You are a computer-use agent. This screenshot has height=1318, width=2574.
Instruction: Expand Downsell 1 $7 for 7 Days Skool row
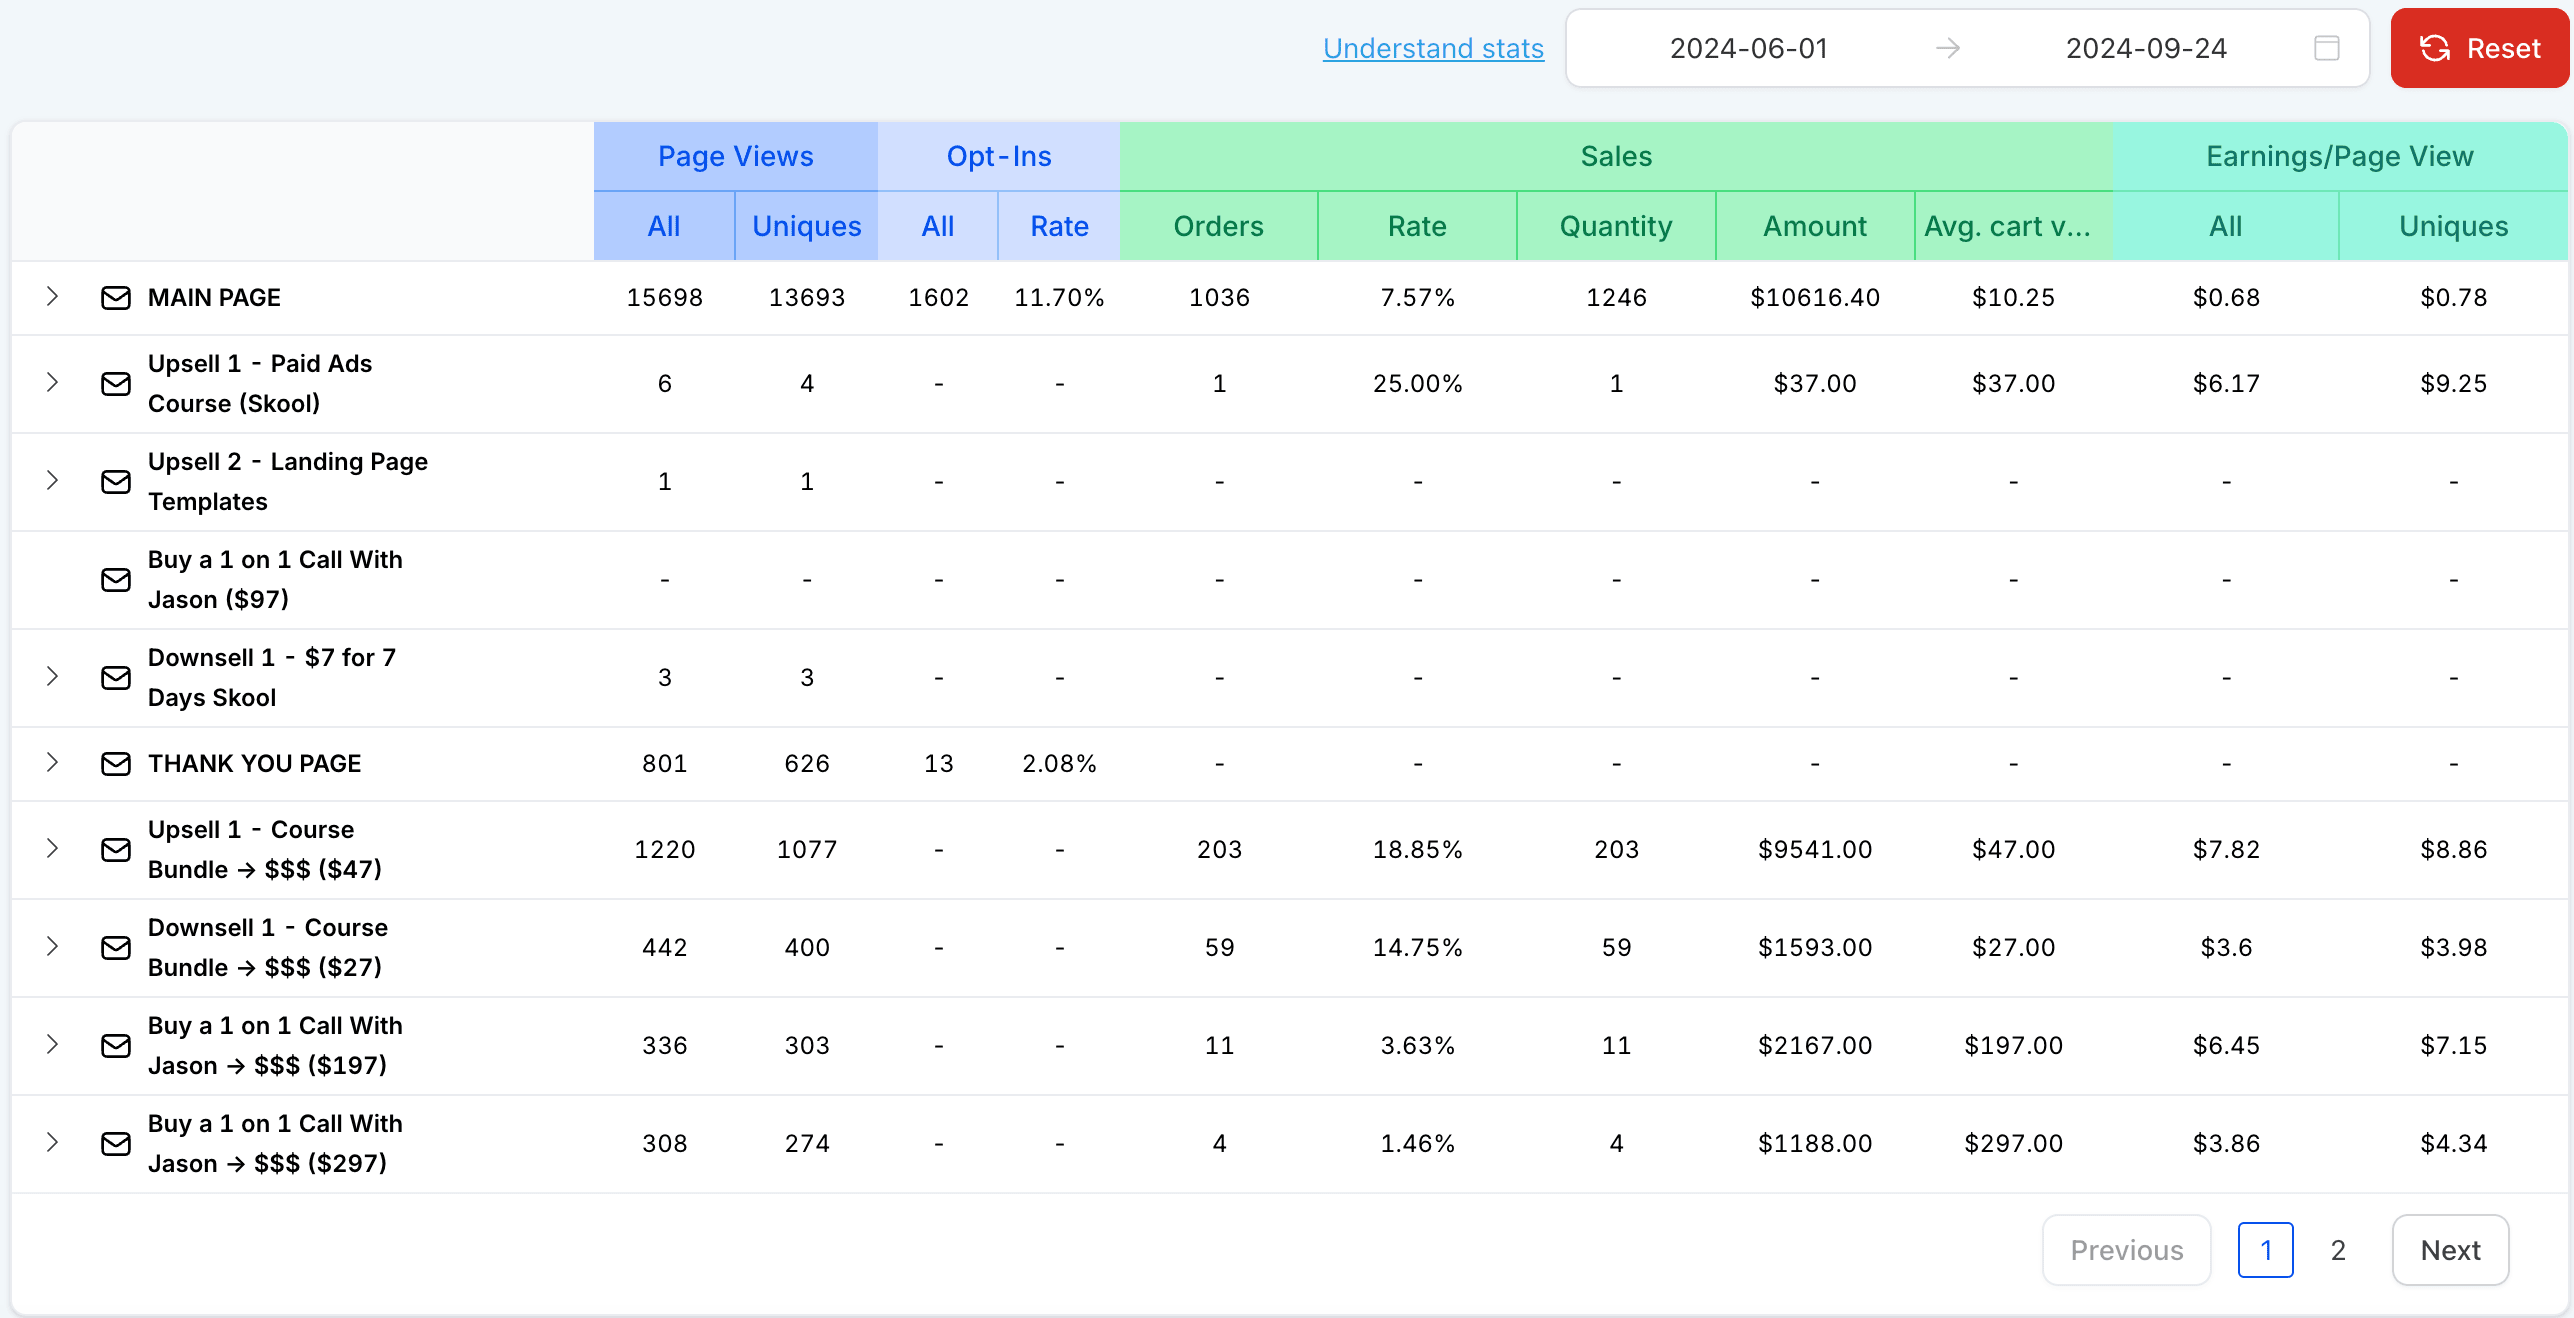(52, 676)
